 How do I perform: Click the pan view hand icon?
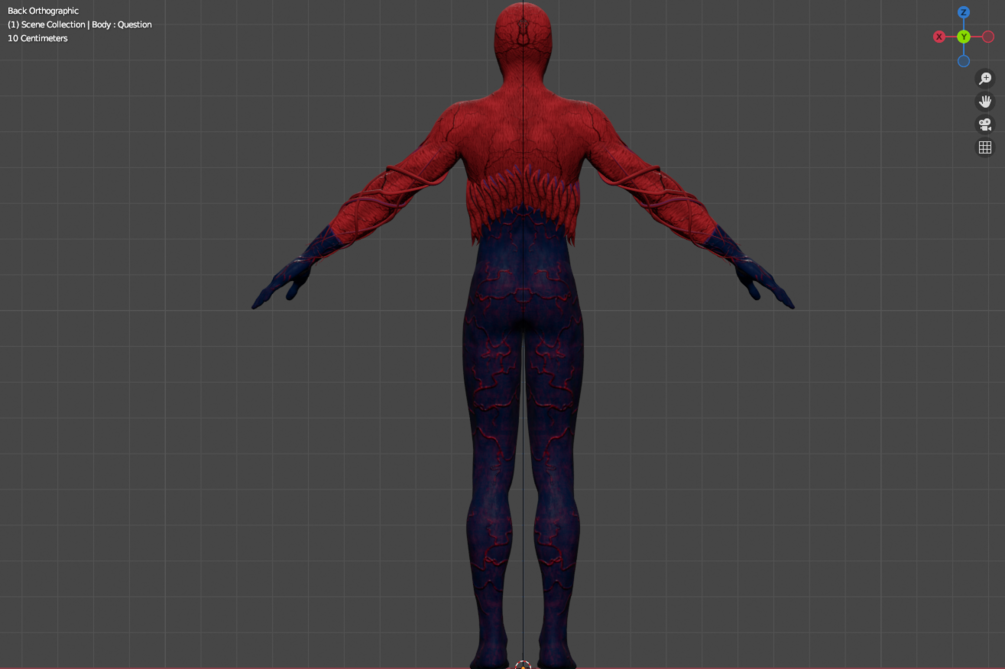(x=984, y=101)
